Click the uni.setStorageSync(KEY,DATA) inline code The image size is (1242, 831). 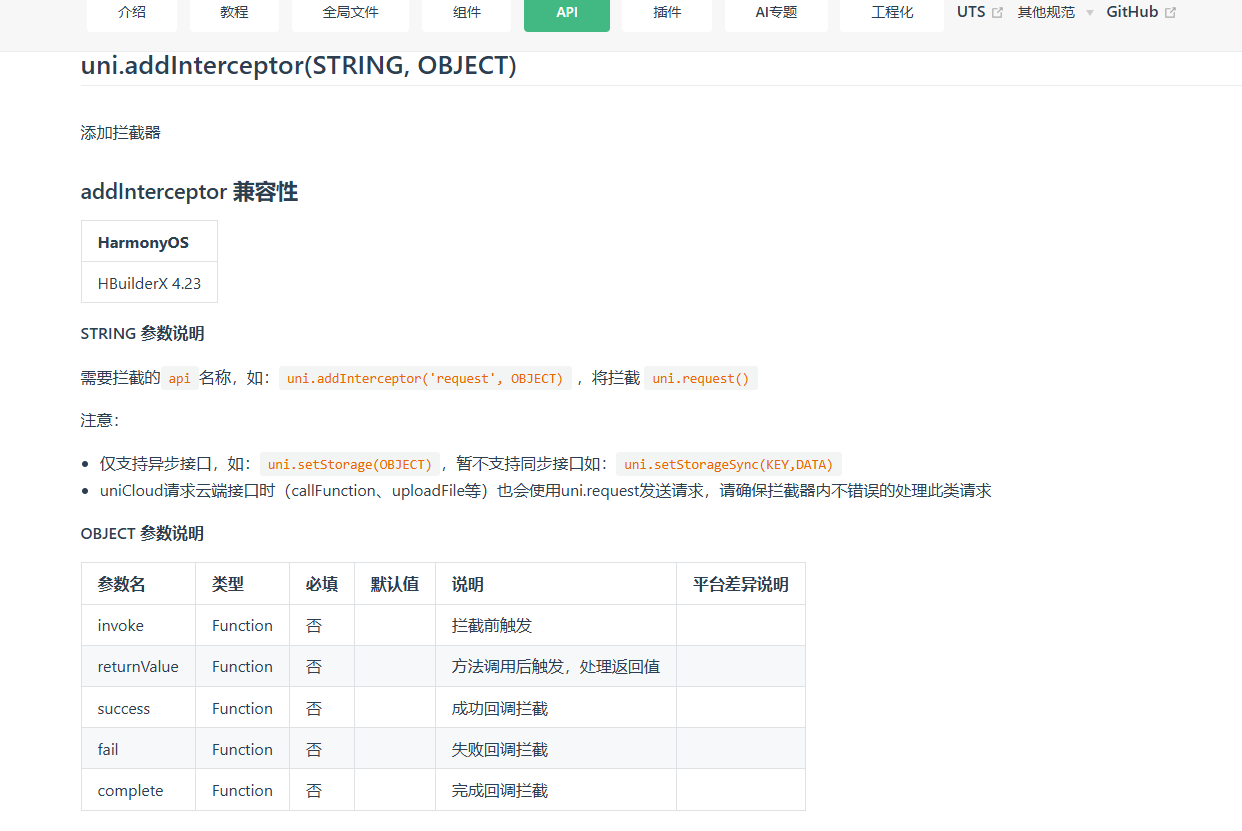(x=728, y=464)
